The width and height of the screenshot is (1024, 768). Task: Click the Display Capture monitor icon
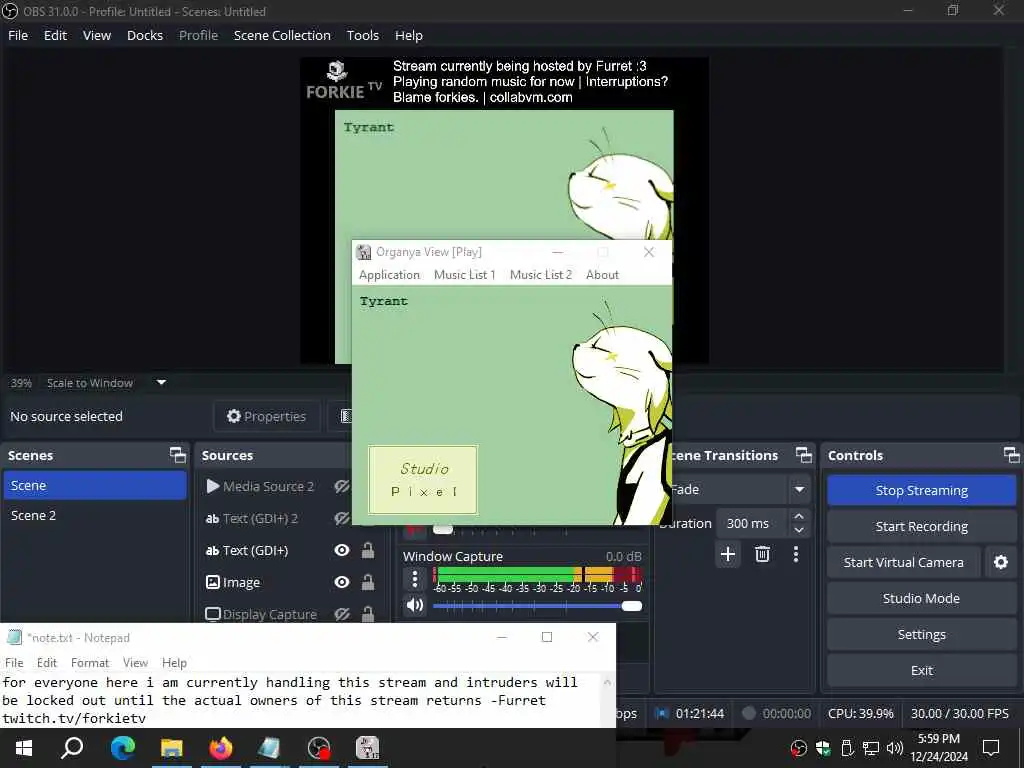pyautogui.click(x=212, y=614)
